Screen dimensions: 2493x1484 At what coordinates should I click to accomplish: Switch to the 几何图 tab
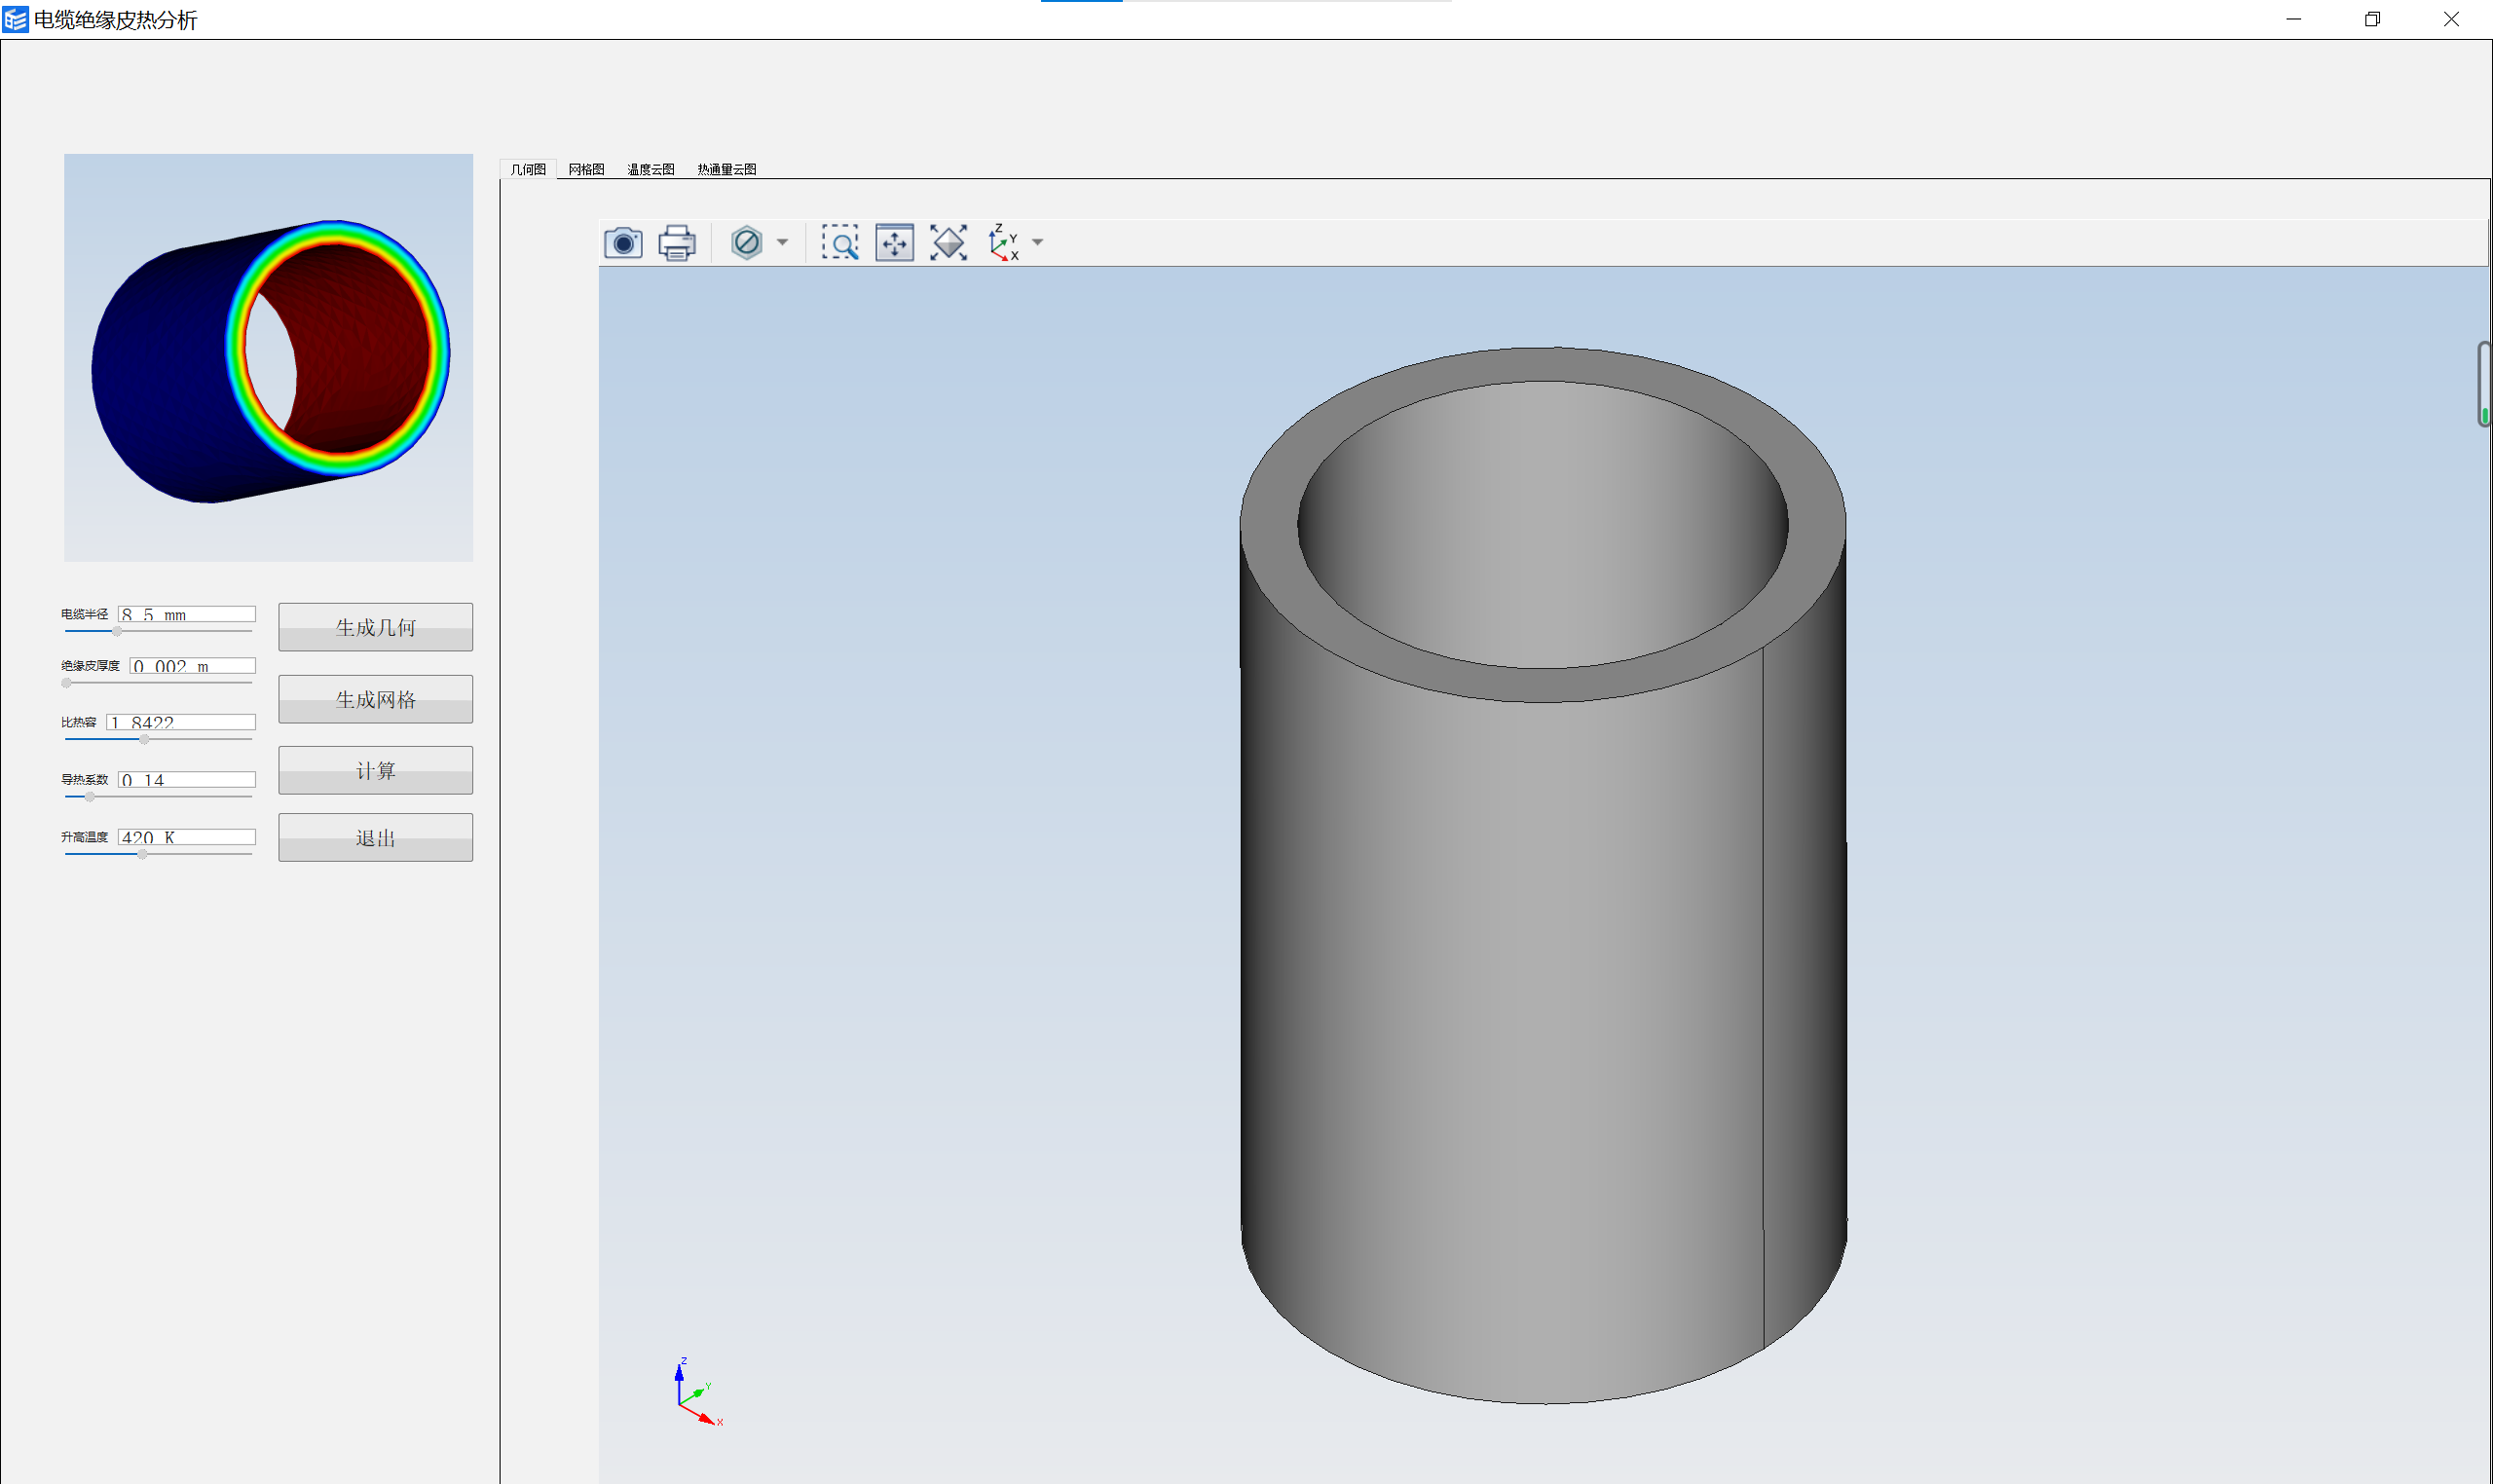point(528,169)
